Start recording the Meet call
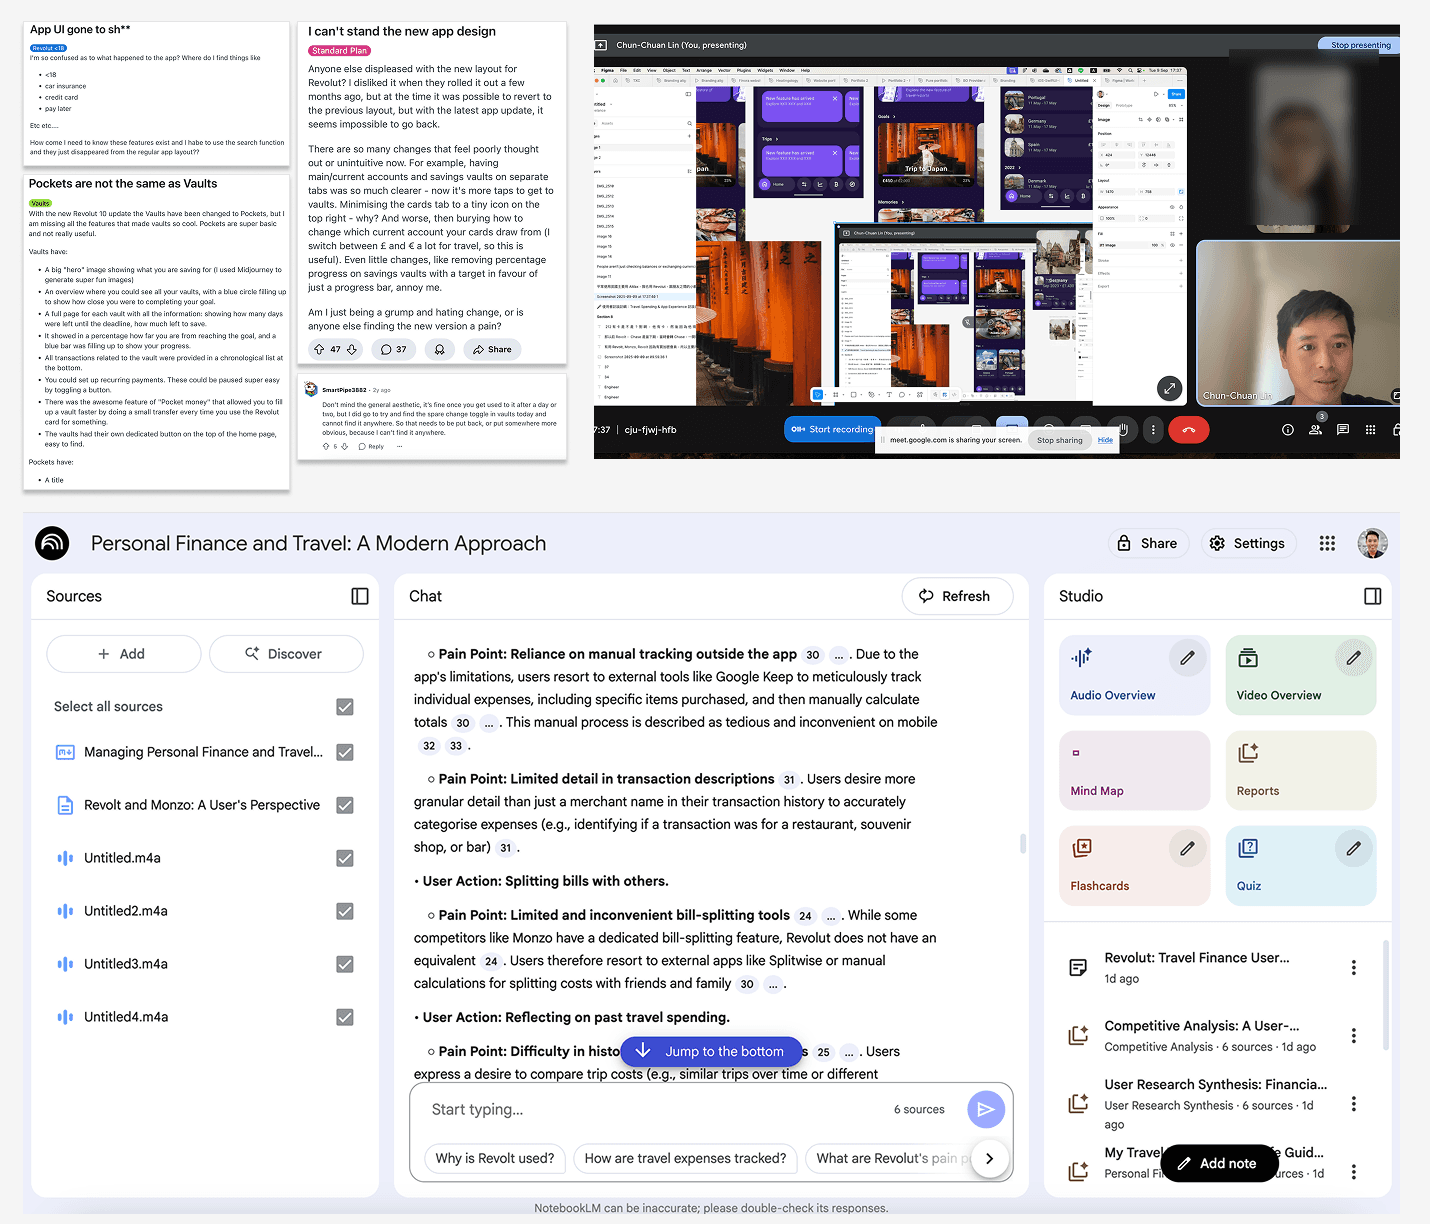 (832, 429)
